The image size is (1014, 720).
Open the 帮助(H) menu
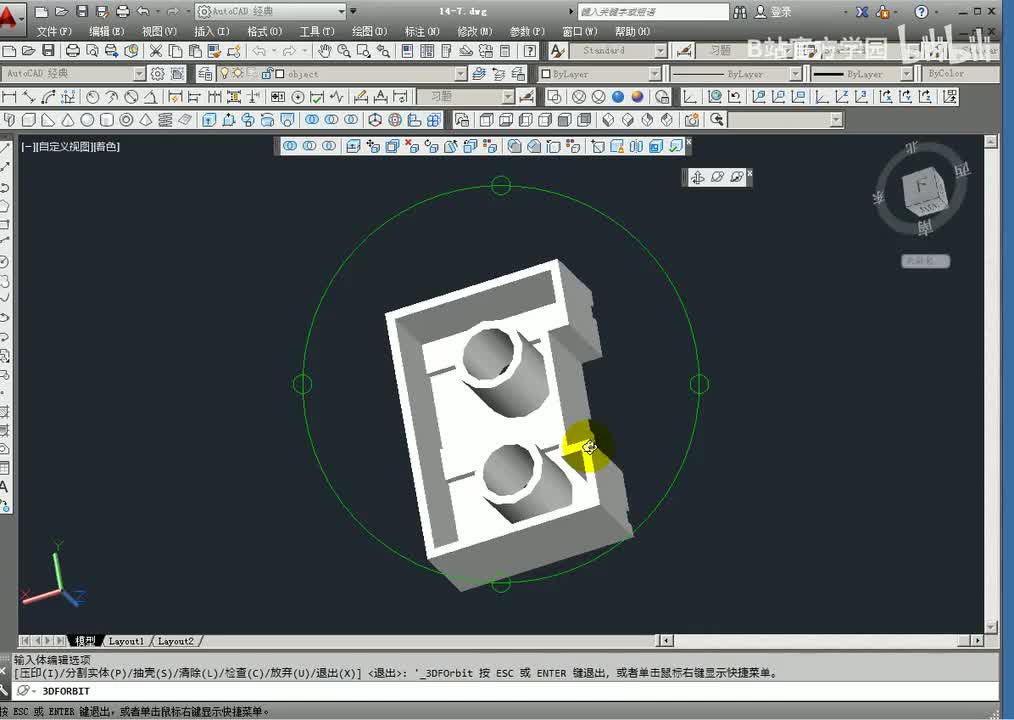[x=632, y=31]
